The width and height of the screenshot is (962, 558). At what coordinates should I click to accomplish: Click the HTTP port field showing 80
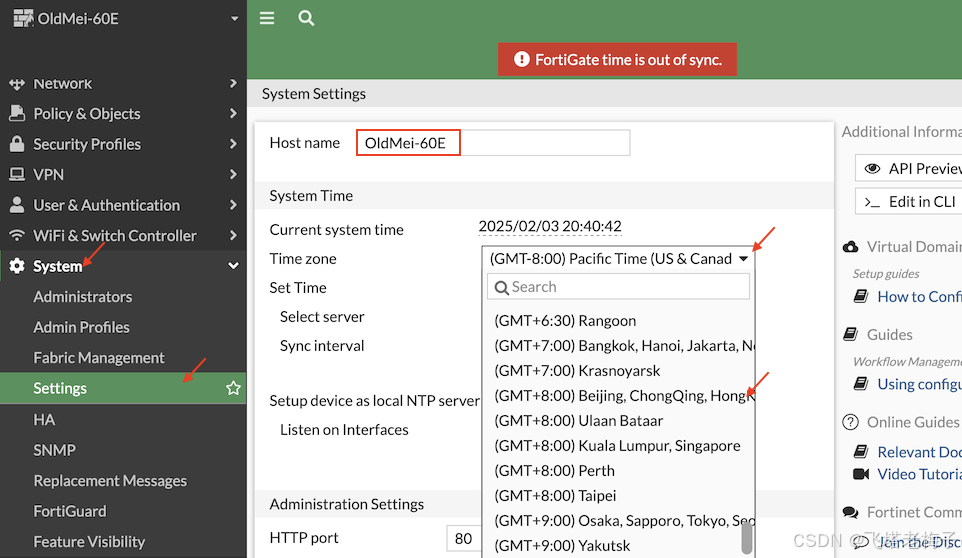(464, 538)
